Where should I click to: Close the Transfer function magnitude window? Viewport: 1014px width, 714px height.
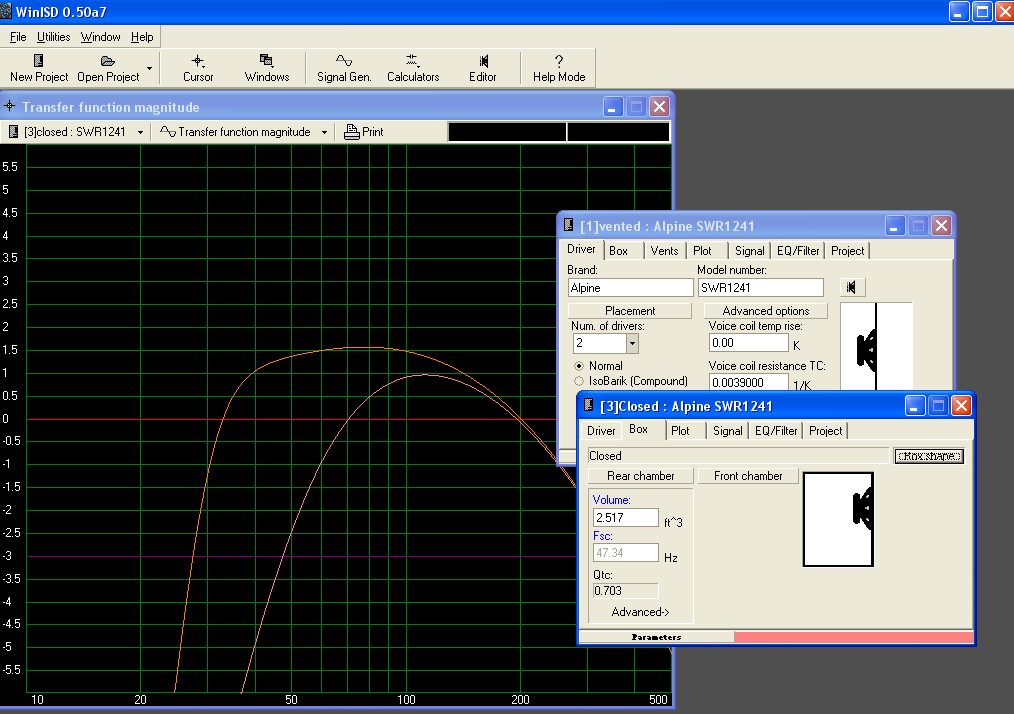659,107
